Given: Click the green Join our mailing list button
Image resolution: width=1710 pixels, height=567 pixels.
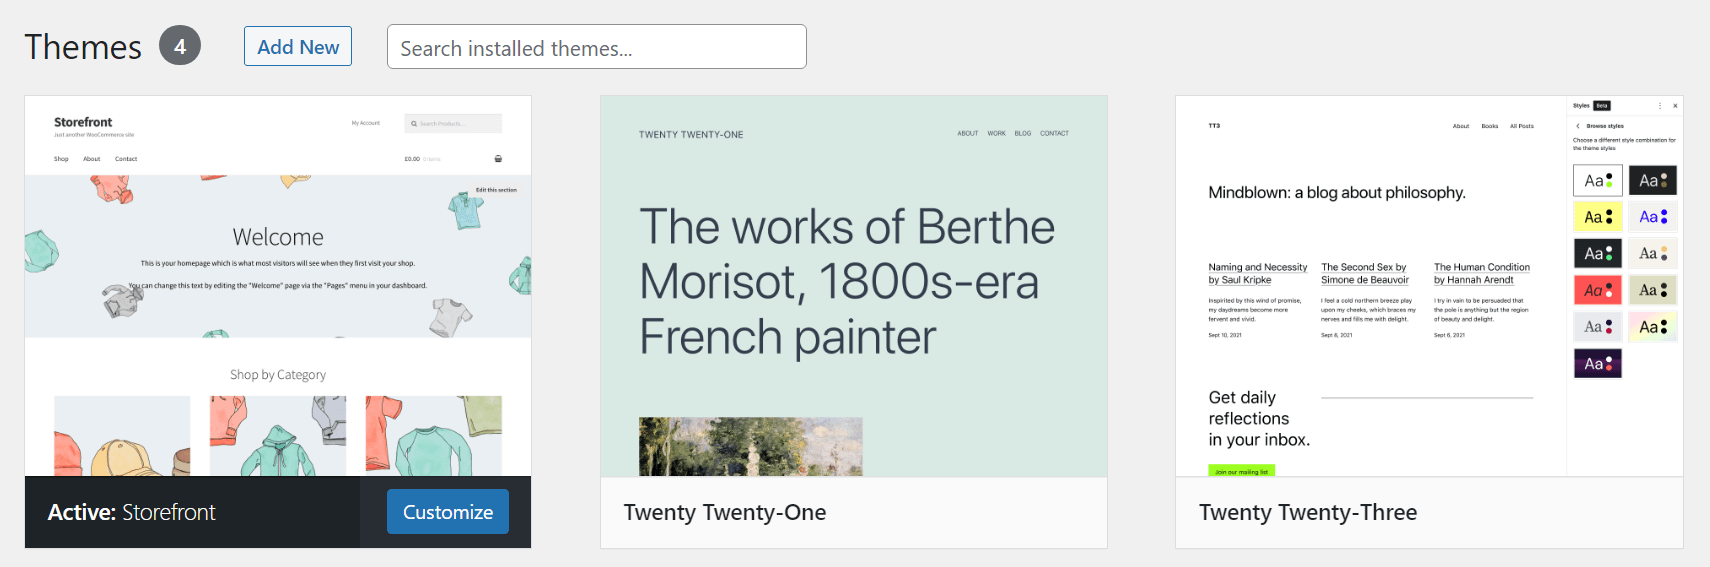Looking at the screenshot, I should tap(1241, 471).
